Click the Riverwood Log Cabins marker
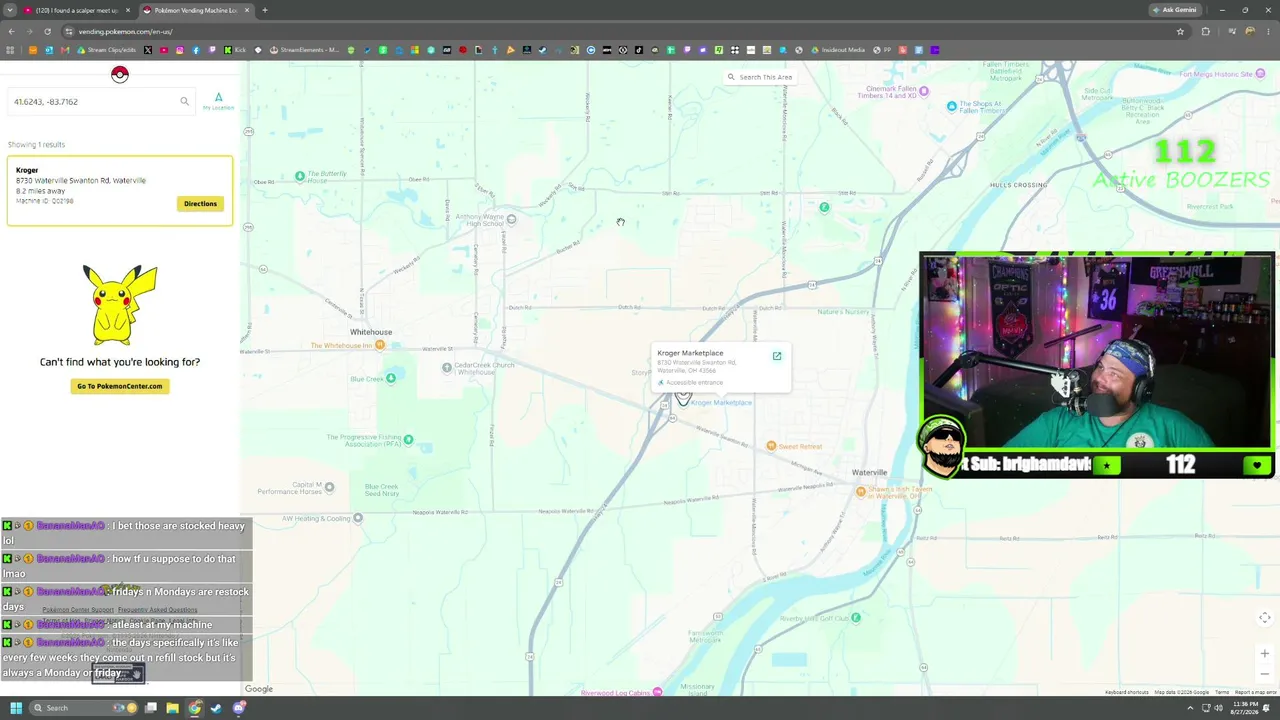This screenshot has width=1280, height=720. pyautogui.click(x=657, y=692)
